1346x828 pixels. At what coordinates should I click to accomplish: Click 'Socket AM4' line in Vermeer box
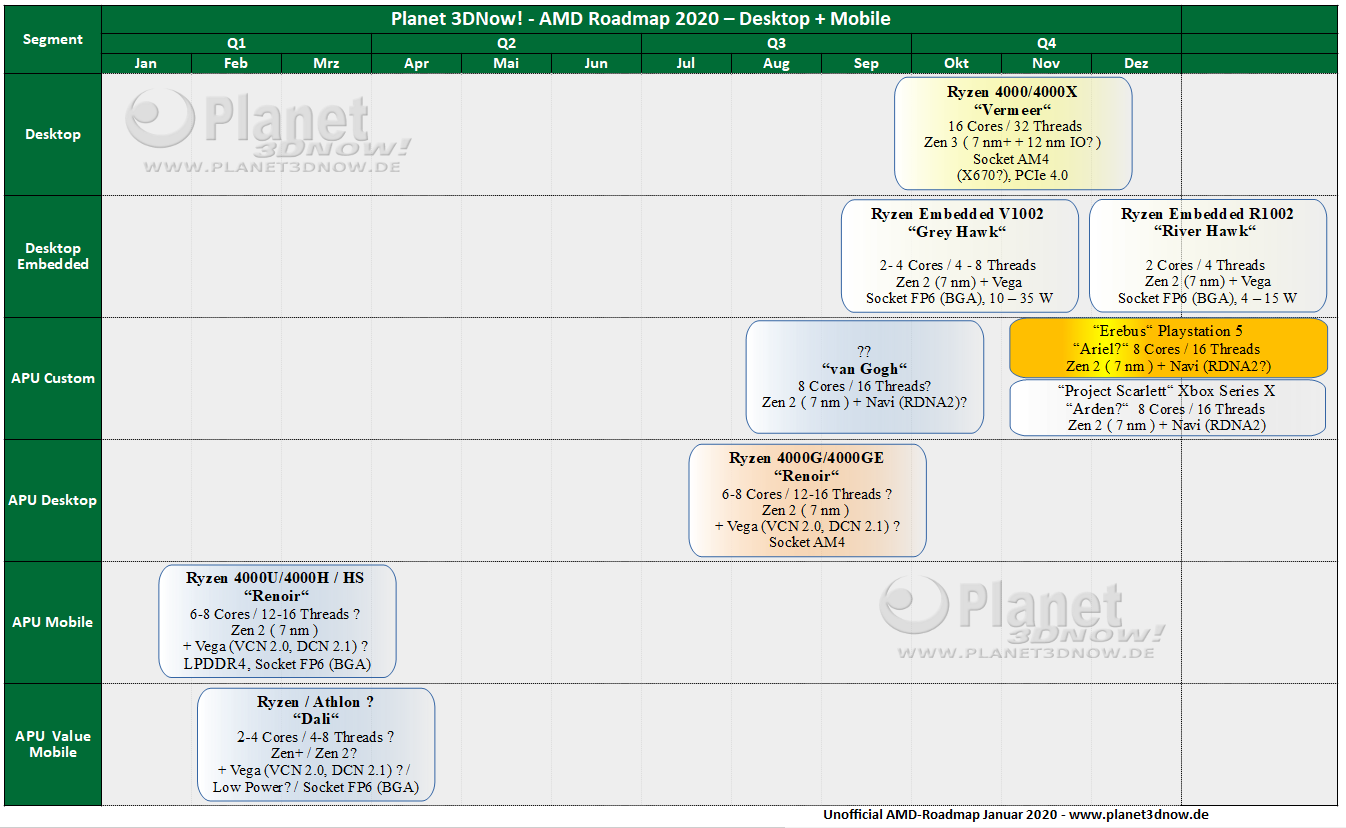[1013, 158]
